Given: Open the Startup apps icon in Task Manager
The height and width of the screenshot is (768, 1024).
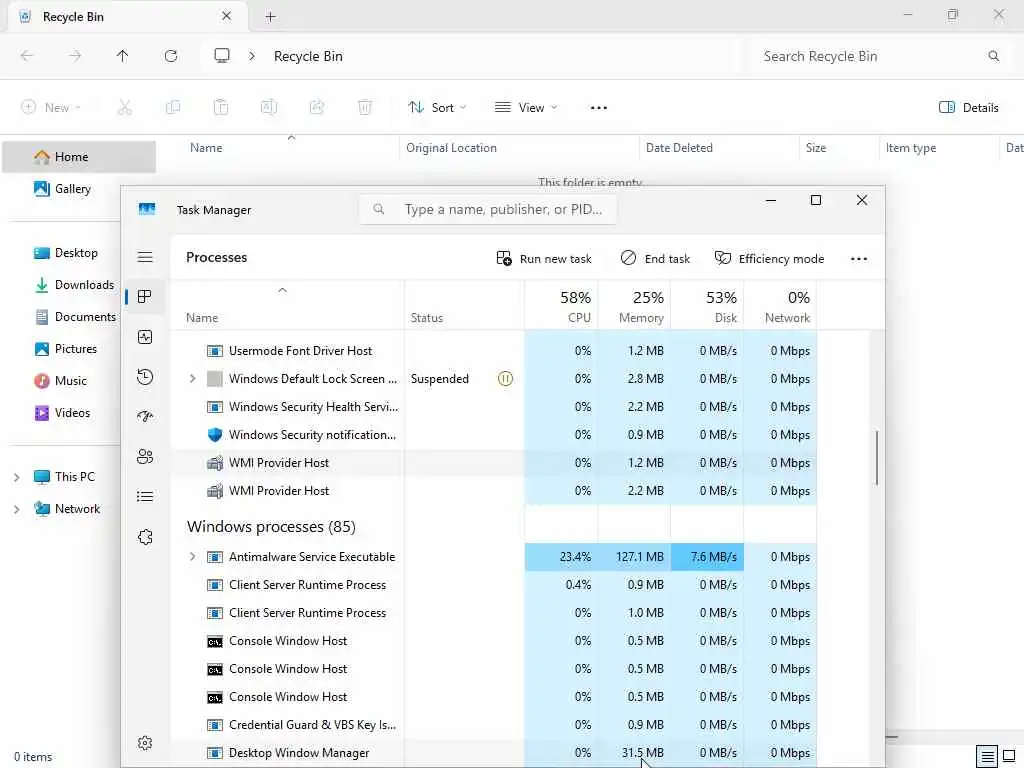Looking at the screenshot, I should [145, 417].
